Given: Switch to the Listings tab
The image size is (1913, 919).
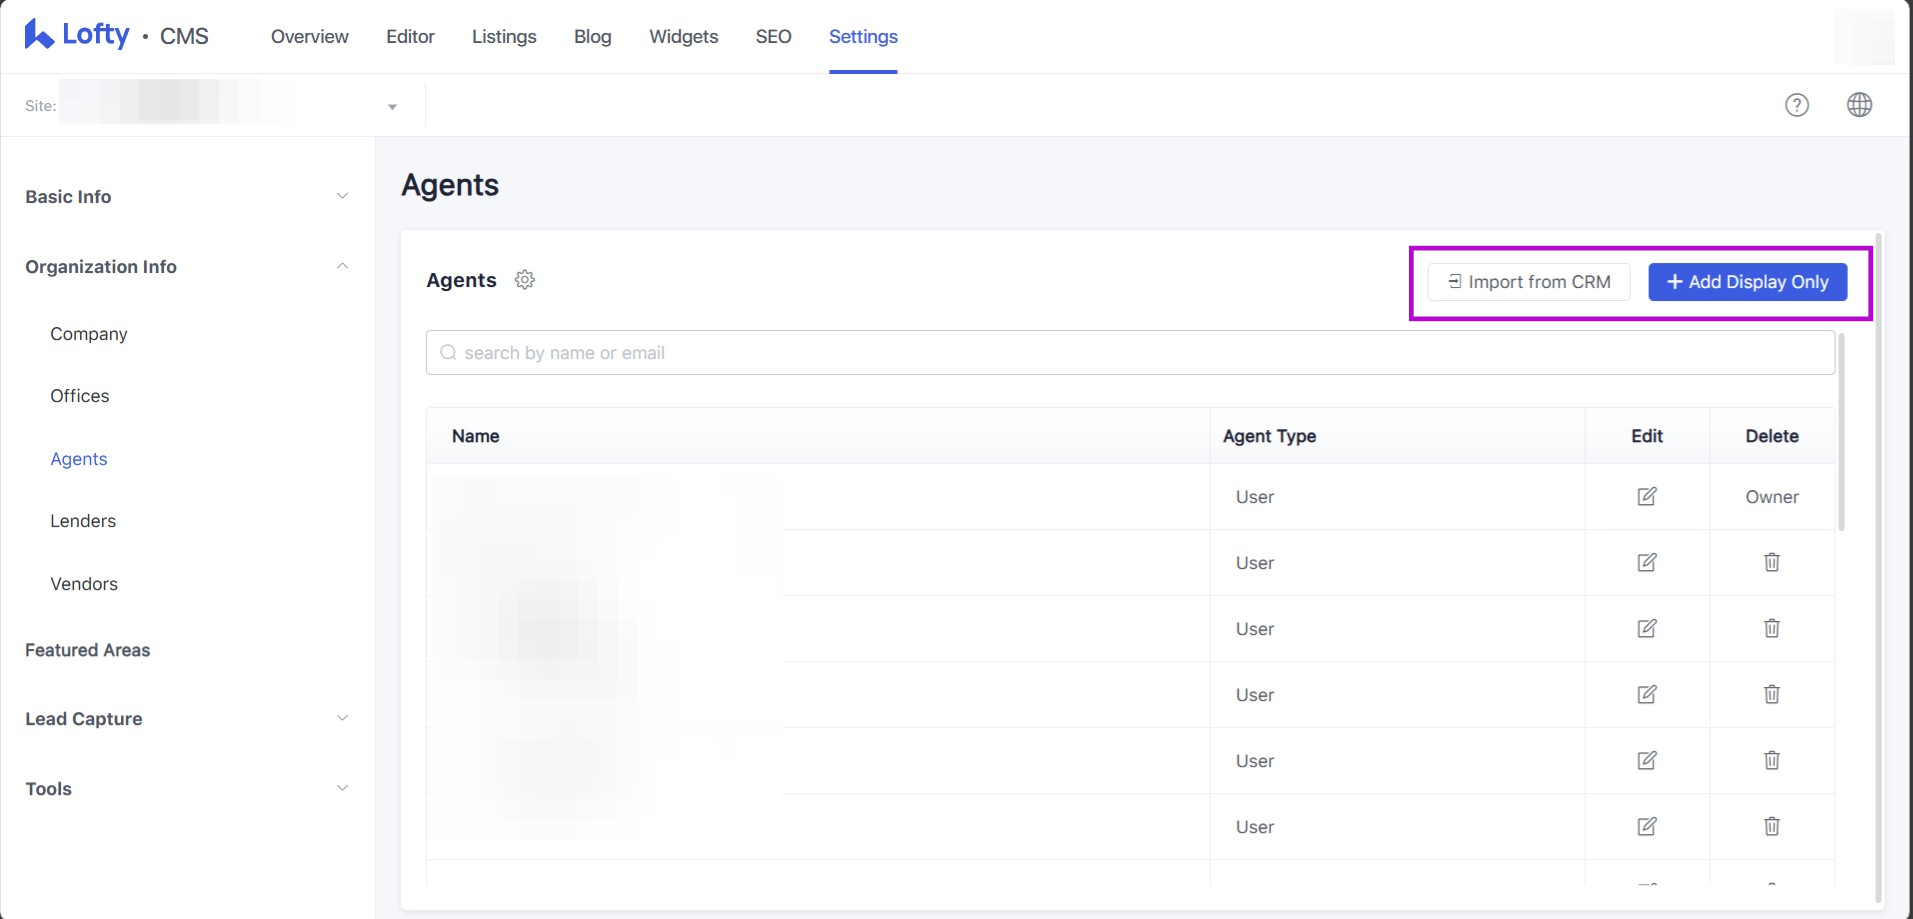Looking at the screenshot, I should [x=504, y=37].
